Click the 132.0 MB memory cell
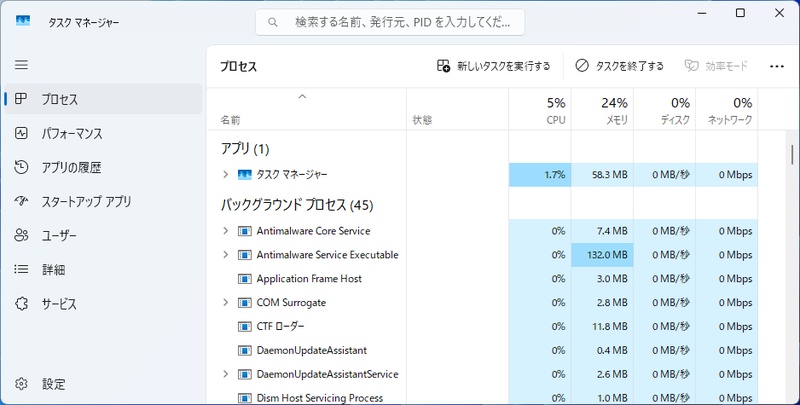800x405 pixels. pyautogui.click(x=602, y=255)
